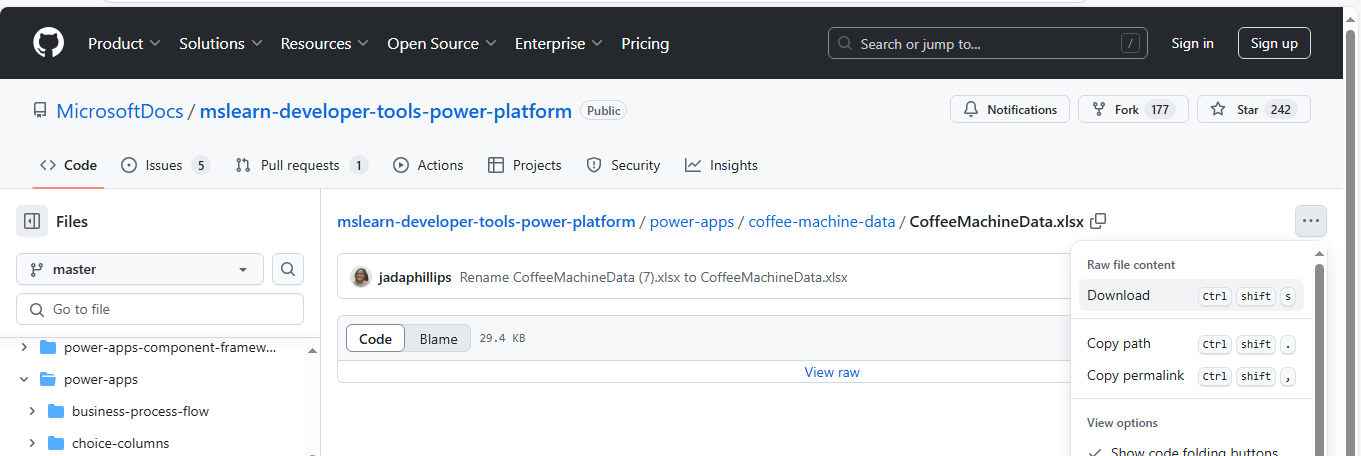Collapse the power-apps folder
This screenshot has width=1361, height=456.
coord(24,380)
